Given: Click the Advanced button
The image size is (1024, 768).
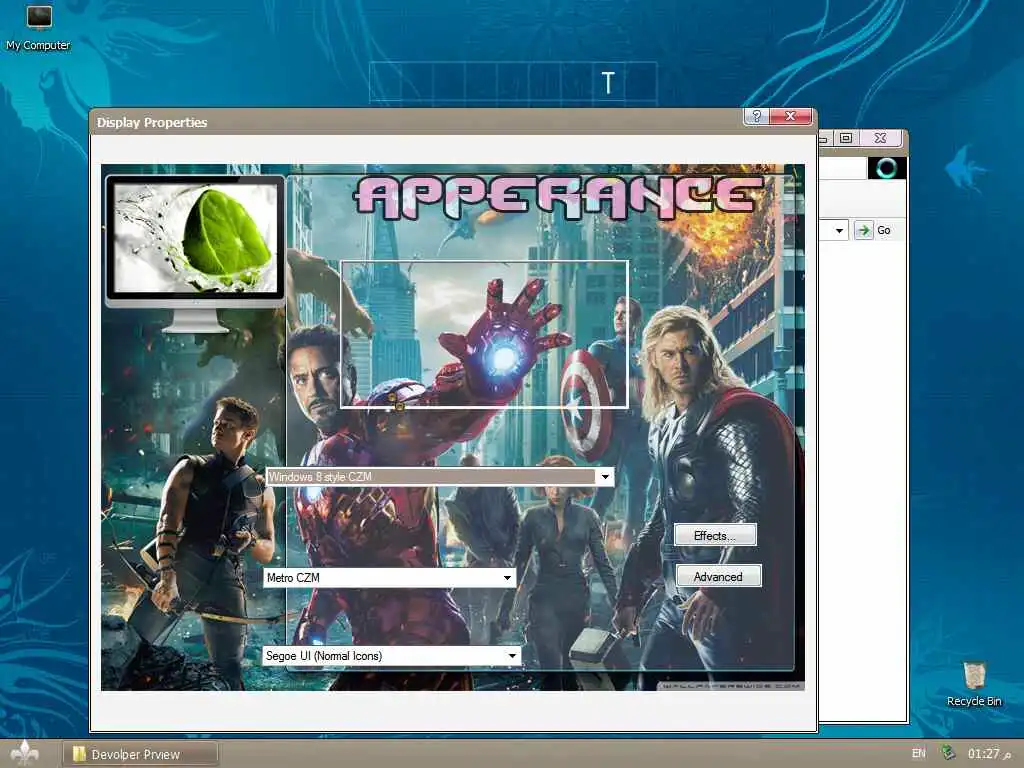Looking at the screenshot, I should (718, 577).
